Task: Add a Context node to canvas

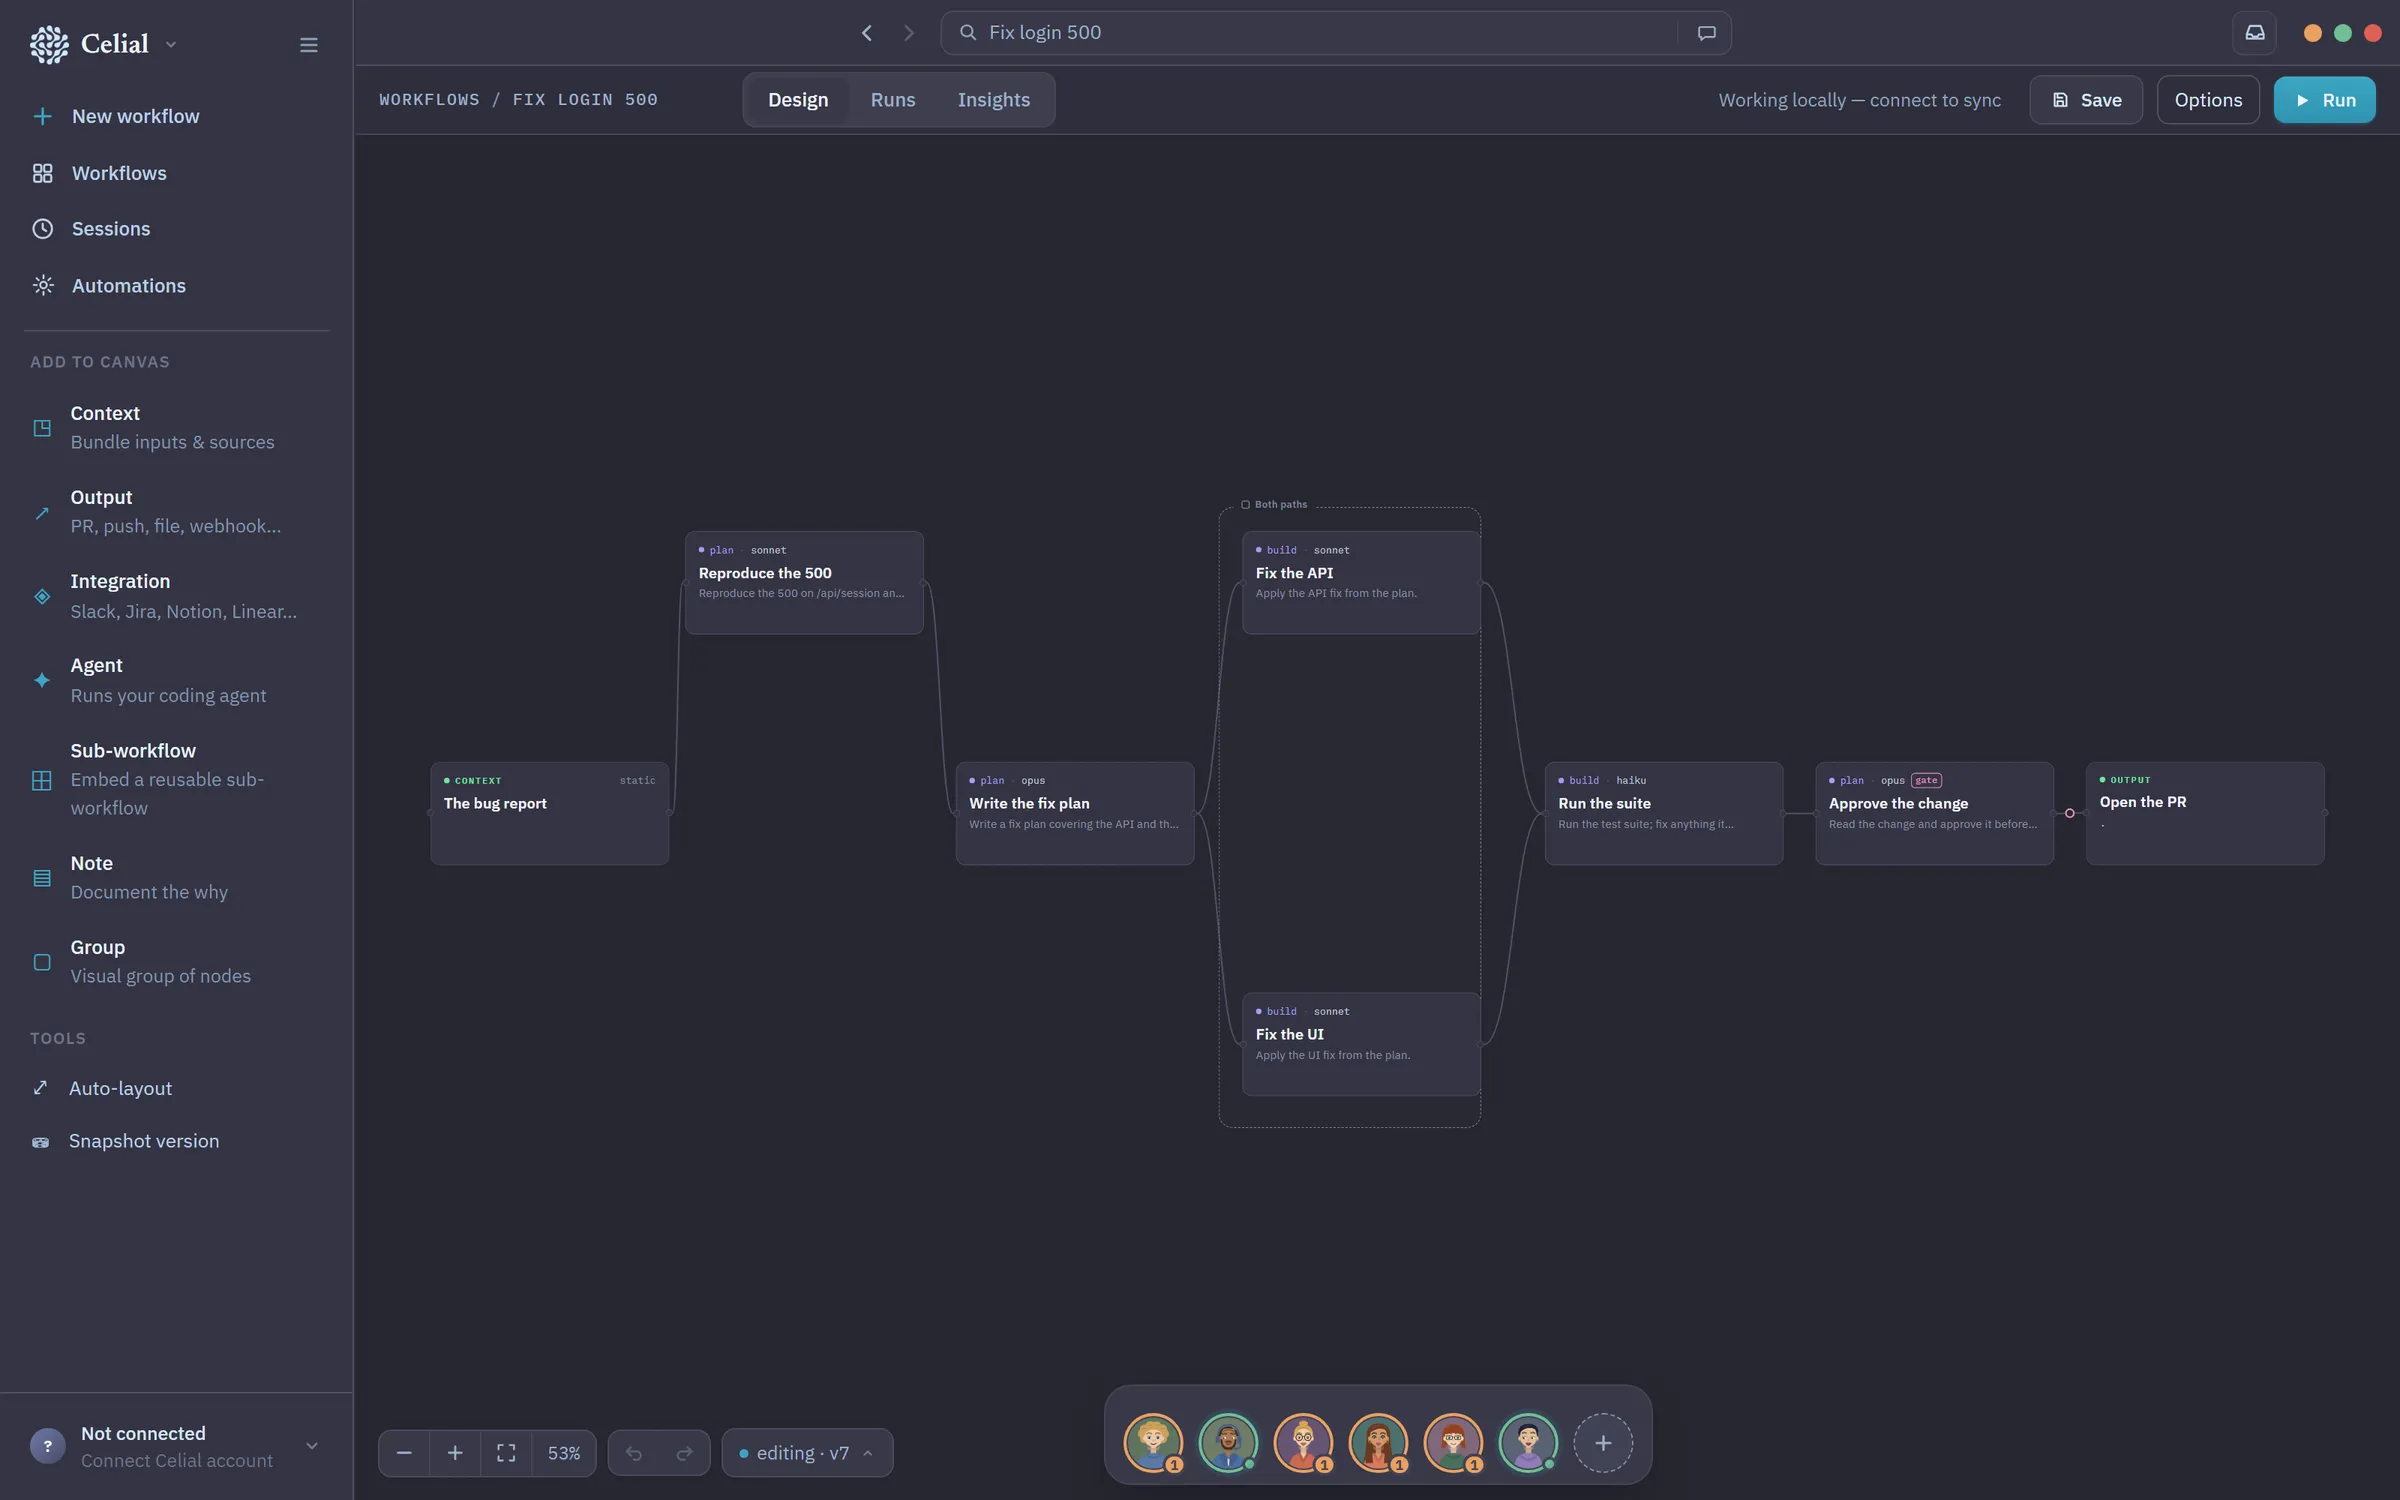Action: click(x=177, y=428)
